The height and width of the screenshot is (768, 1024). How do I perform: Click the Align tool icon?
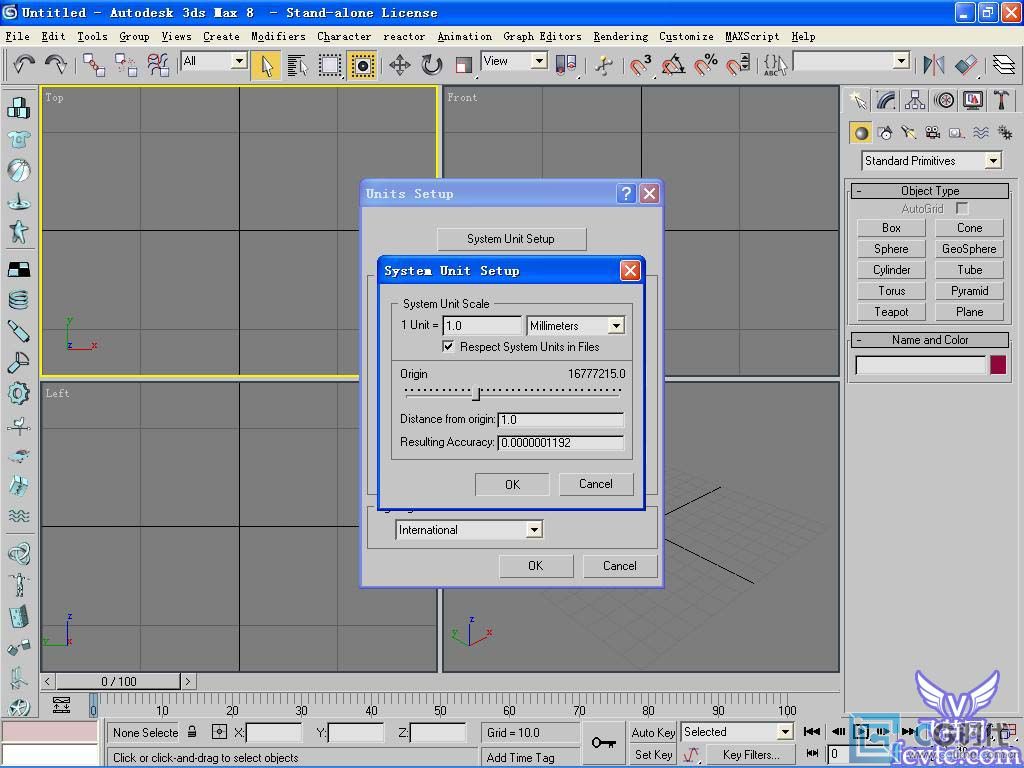(966, 65)
